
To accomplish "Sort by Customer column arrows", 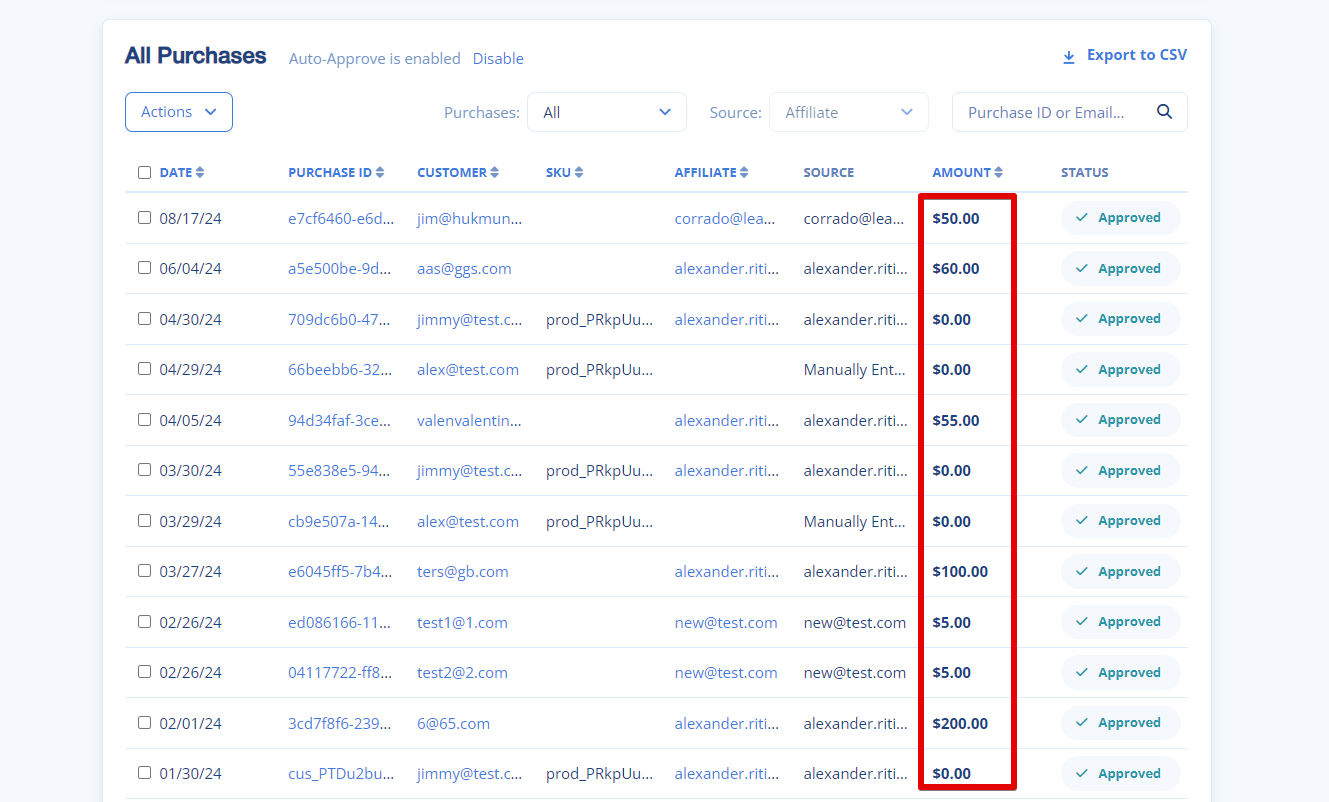I will pos(495,172).
